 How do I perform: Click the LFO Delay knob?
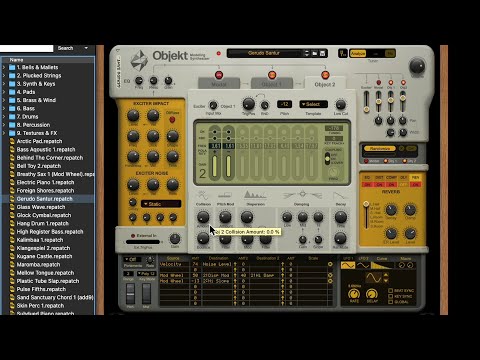(372, 294)
